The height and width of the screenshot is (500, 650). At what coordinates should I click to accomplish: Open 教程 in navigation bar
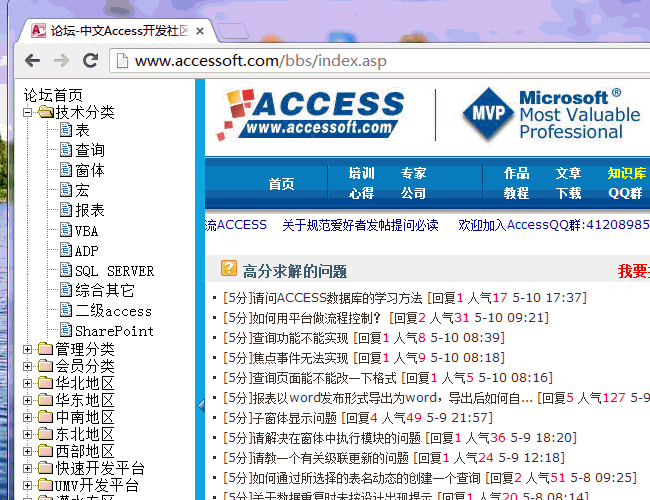click(517, 193)
